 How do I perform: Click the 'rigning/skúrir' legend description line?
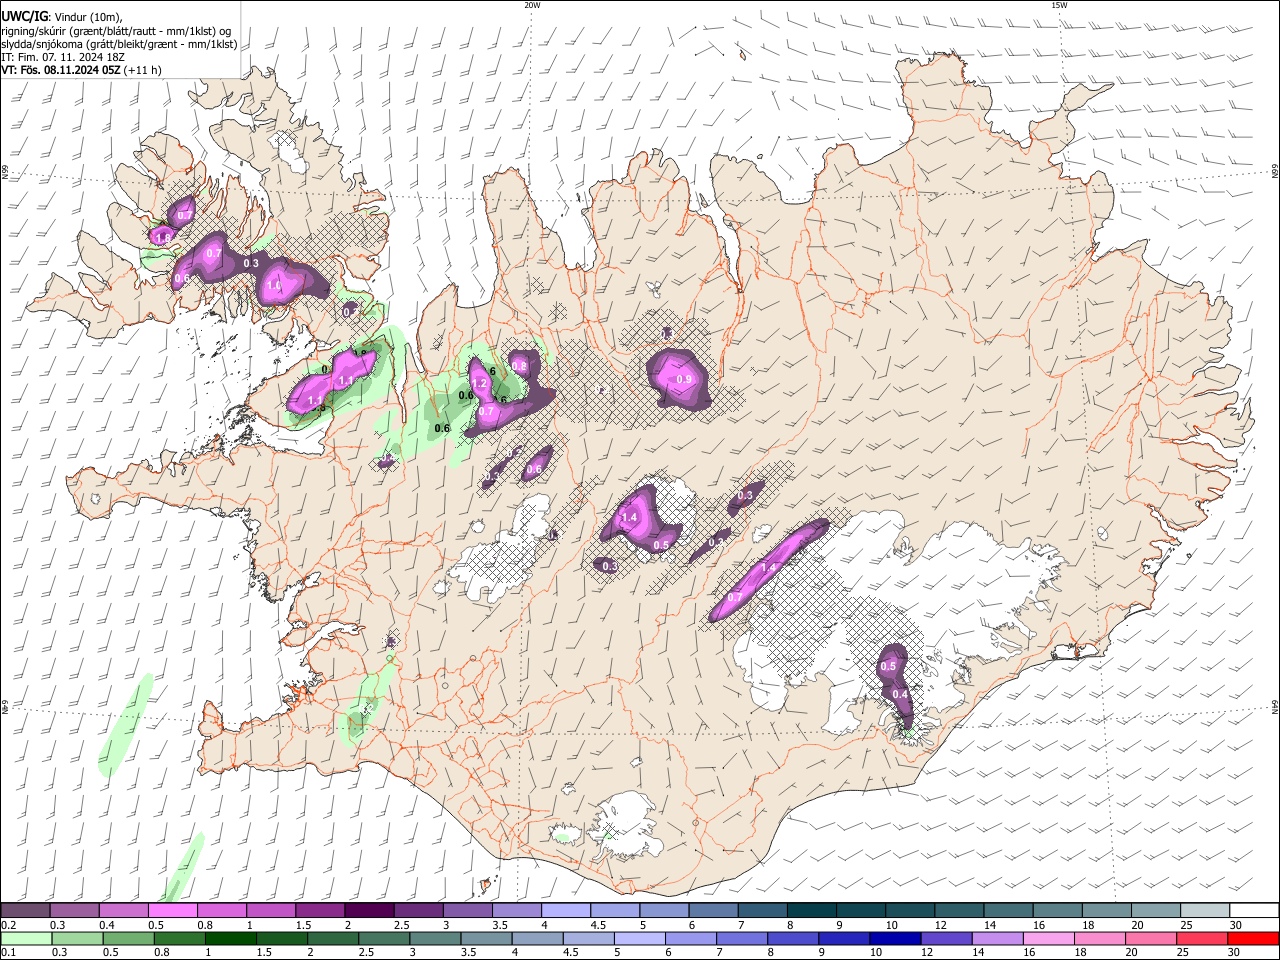116,31
